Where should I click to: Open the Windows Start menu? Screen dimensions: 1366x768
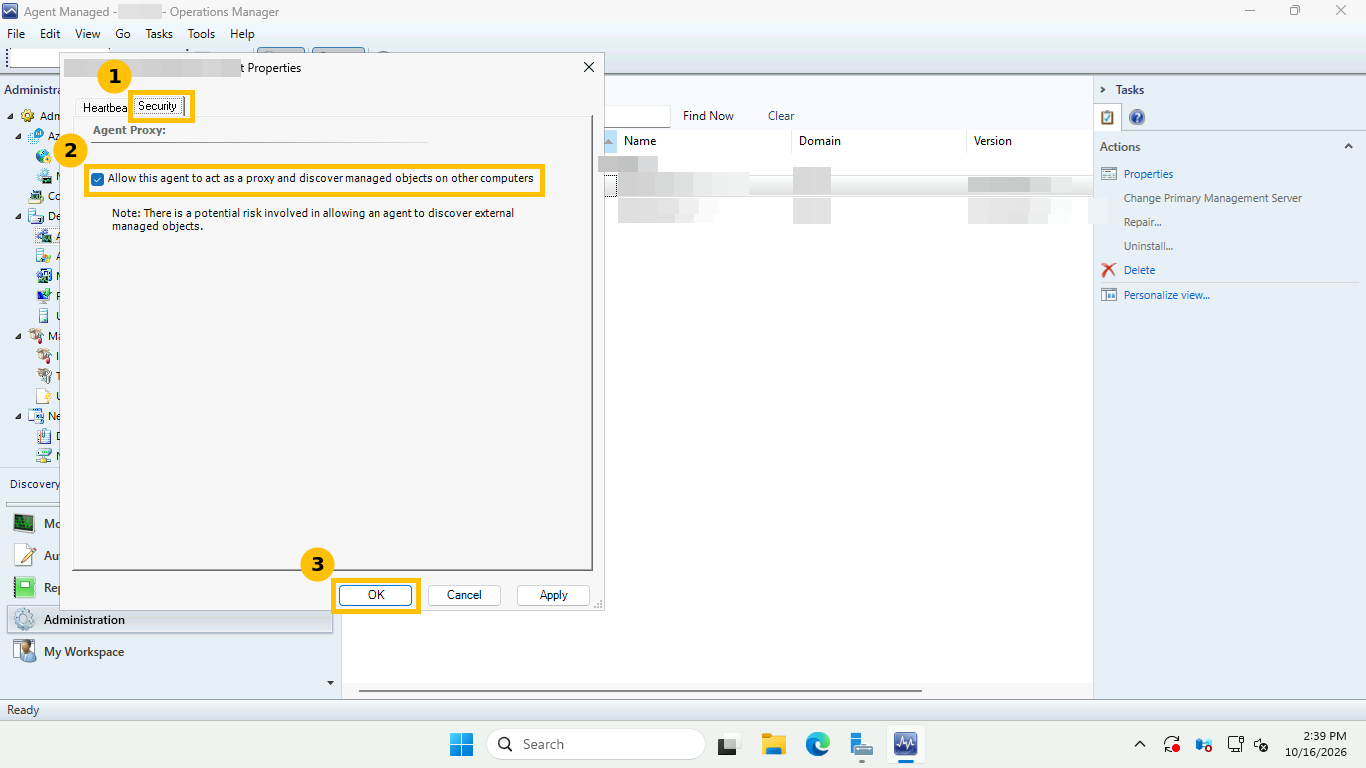461,744
